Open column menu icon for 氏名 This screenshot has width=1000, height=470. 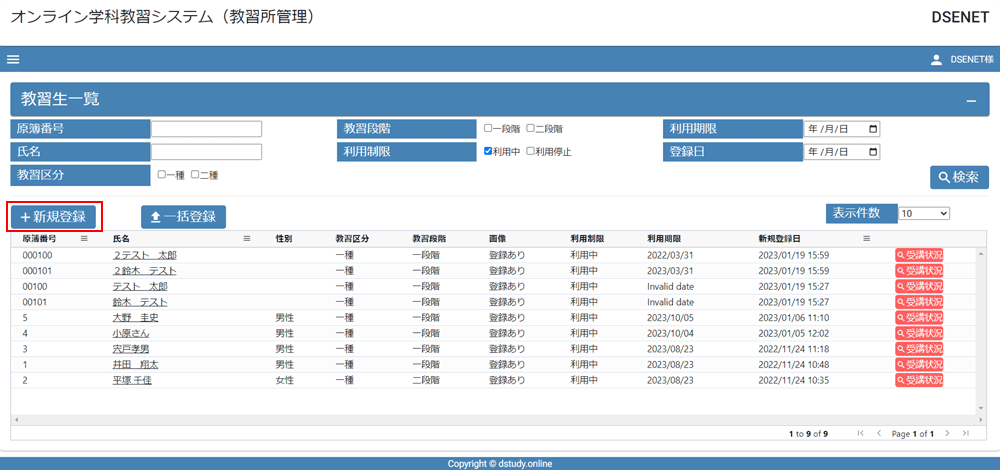tap(247, 239)
